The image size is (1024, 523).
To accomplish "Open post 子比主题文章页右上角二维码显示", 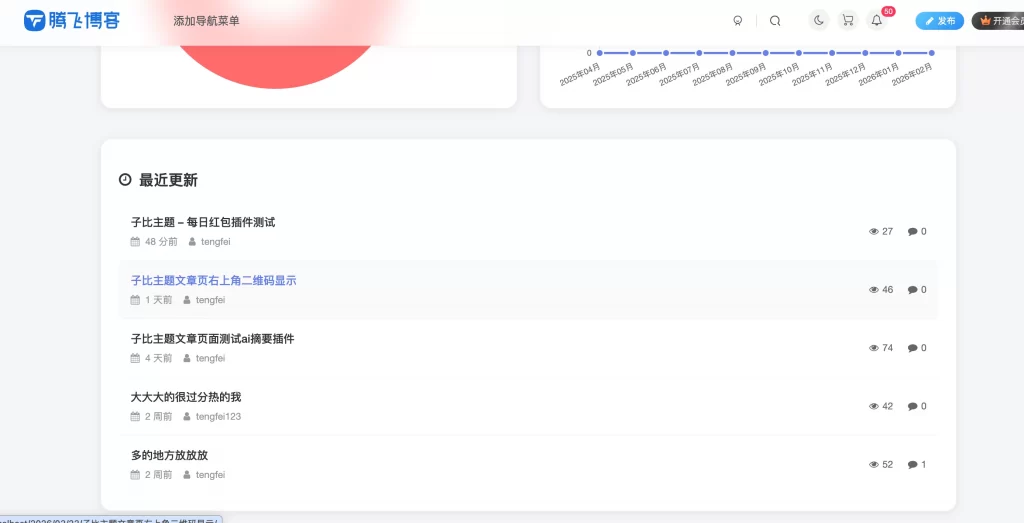I will (214, 280).
